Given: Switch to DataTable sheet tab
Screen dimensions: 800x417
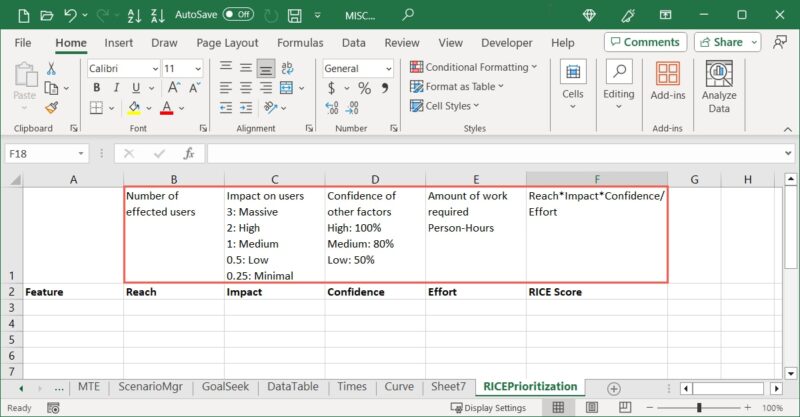Looking at the screenshot, I should pyautogui.click(x=293, y=387).
